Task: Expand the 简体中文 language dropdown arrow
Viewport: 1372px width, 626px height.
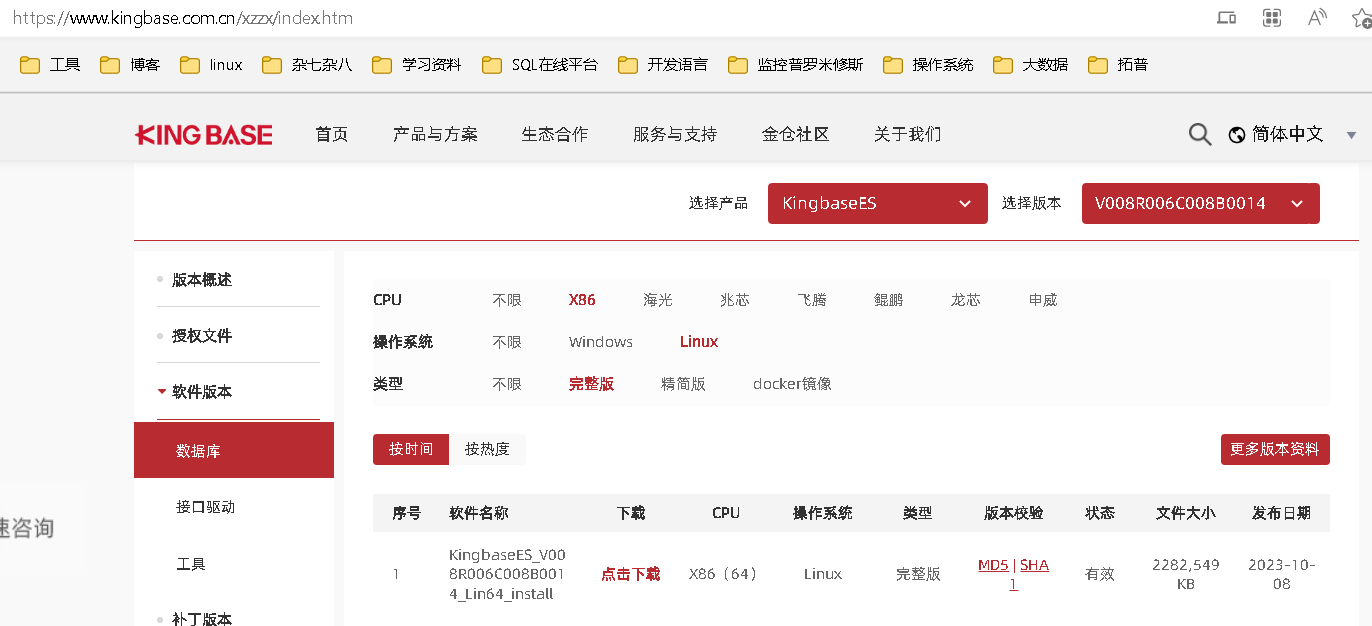Action: tap(1352, 135)
